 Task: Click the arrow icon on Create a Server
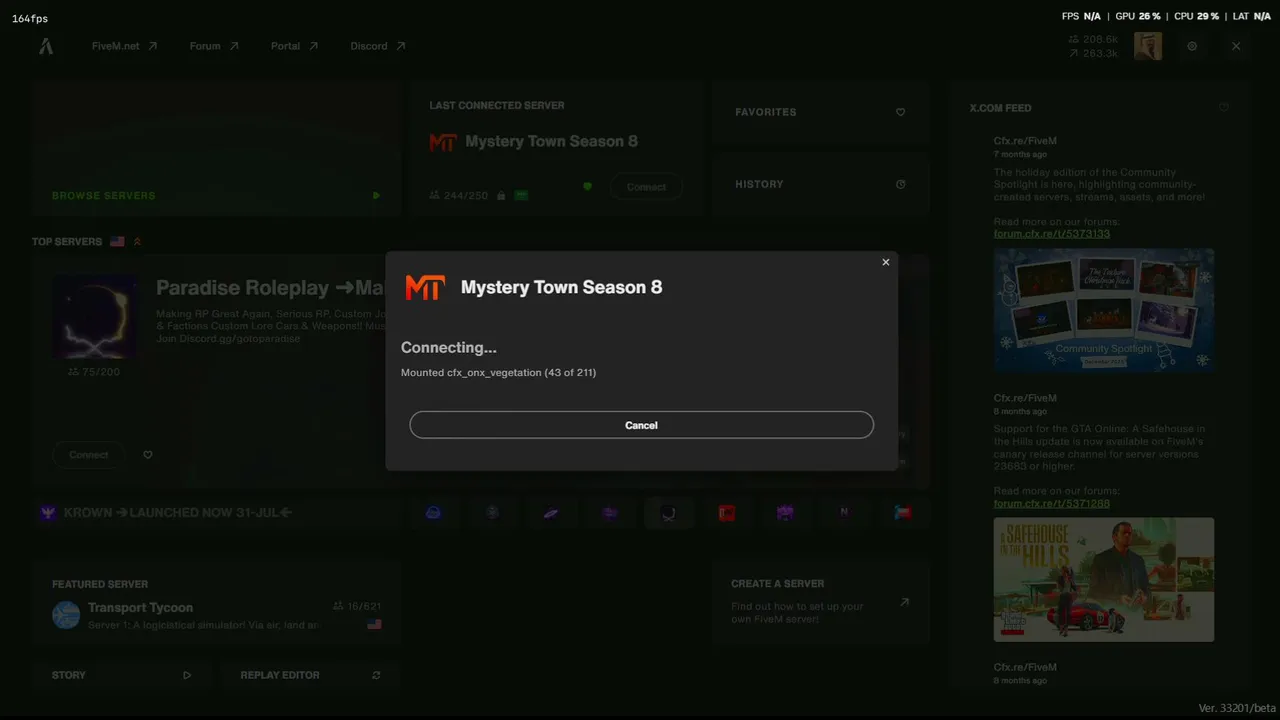click(905, 602)
